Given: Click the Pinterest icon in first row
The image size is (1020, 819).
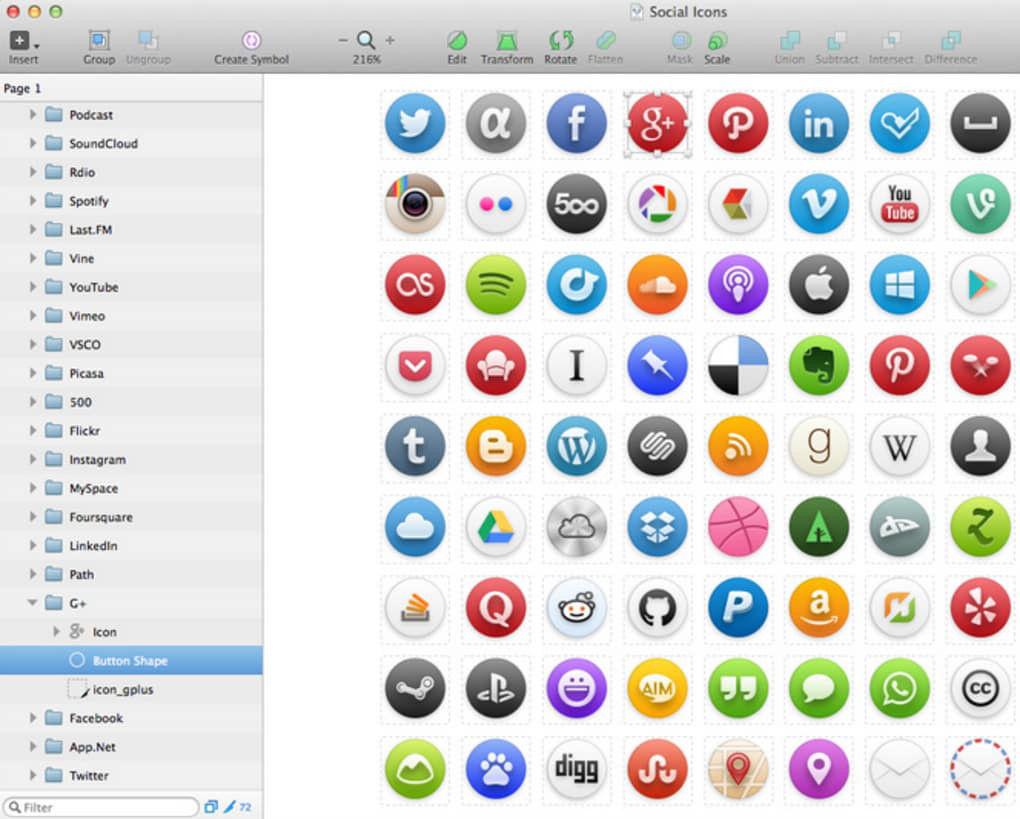Looking at the screenshot, I should click(x=738, y=123).
